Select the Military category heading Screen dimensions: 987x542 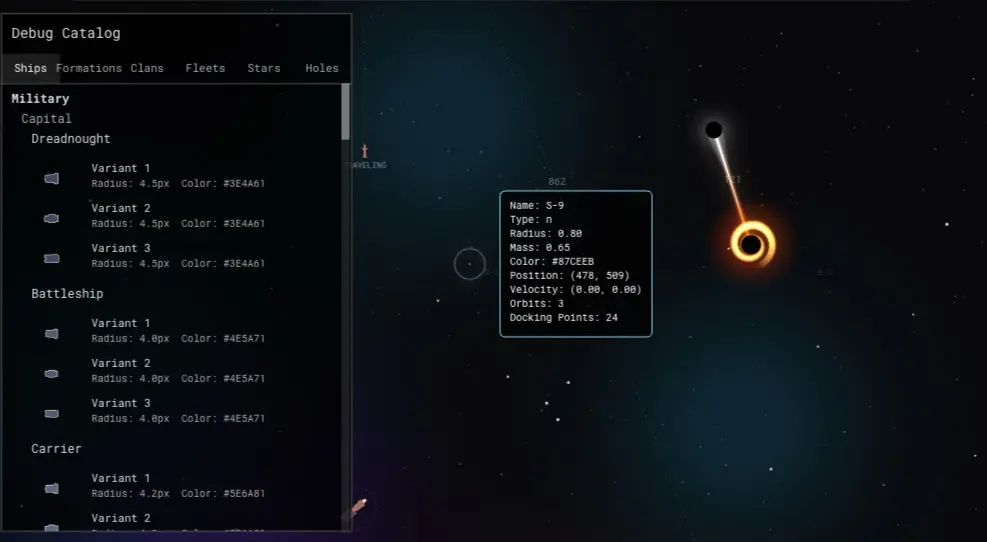[x=40, y=99]
